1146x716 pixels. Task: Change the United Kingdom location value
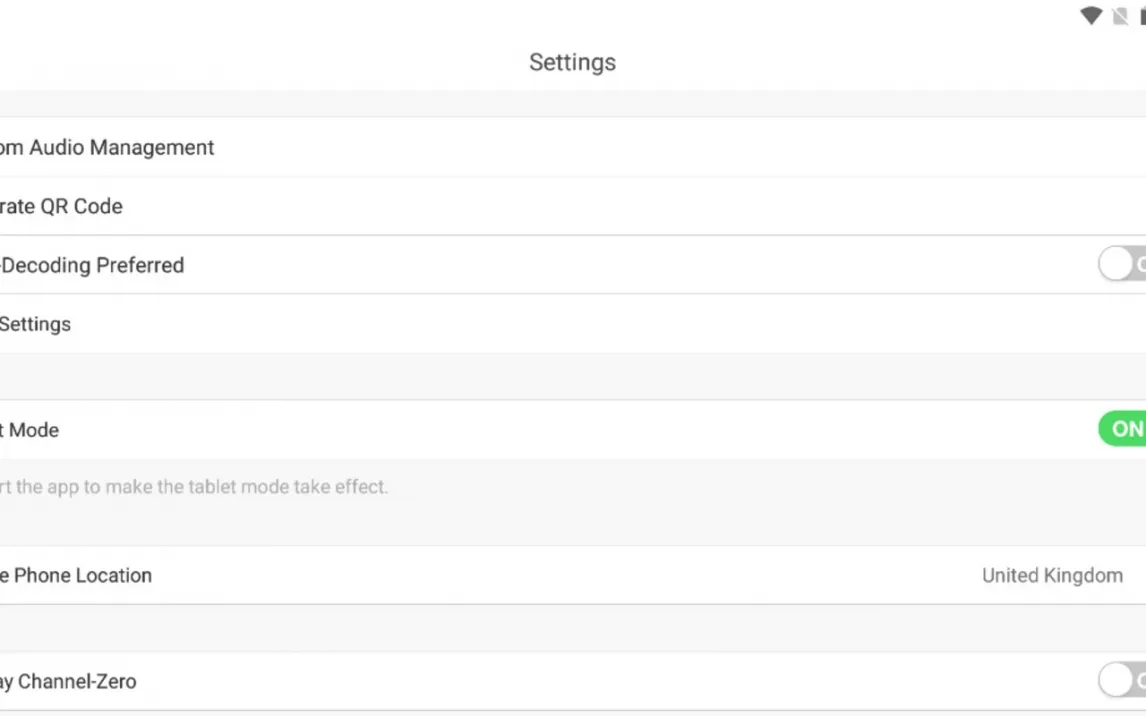1051,575
